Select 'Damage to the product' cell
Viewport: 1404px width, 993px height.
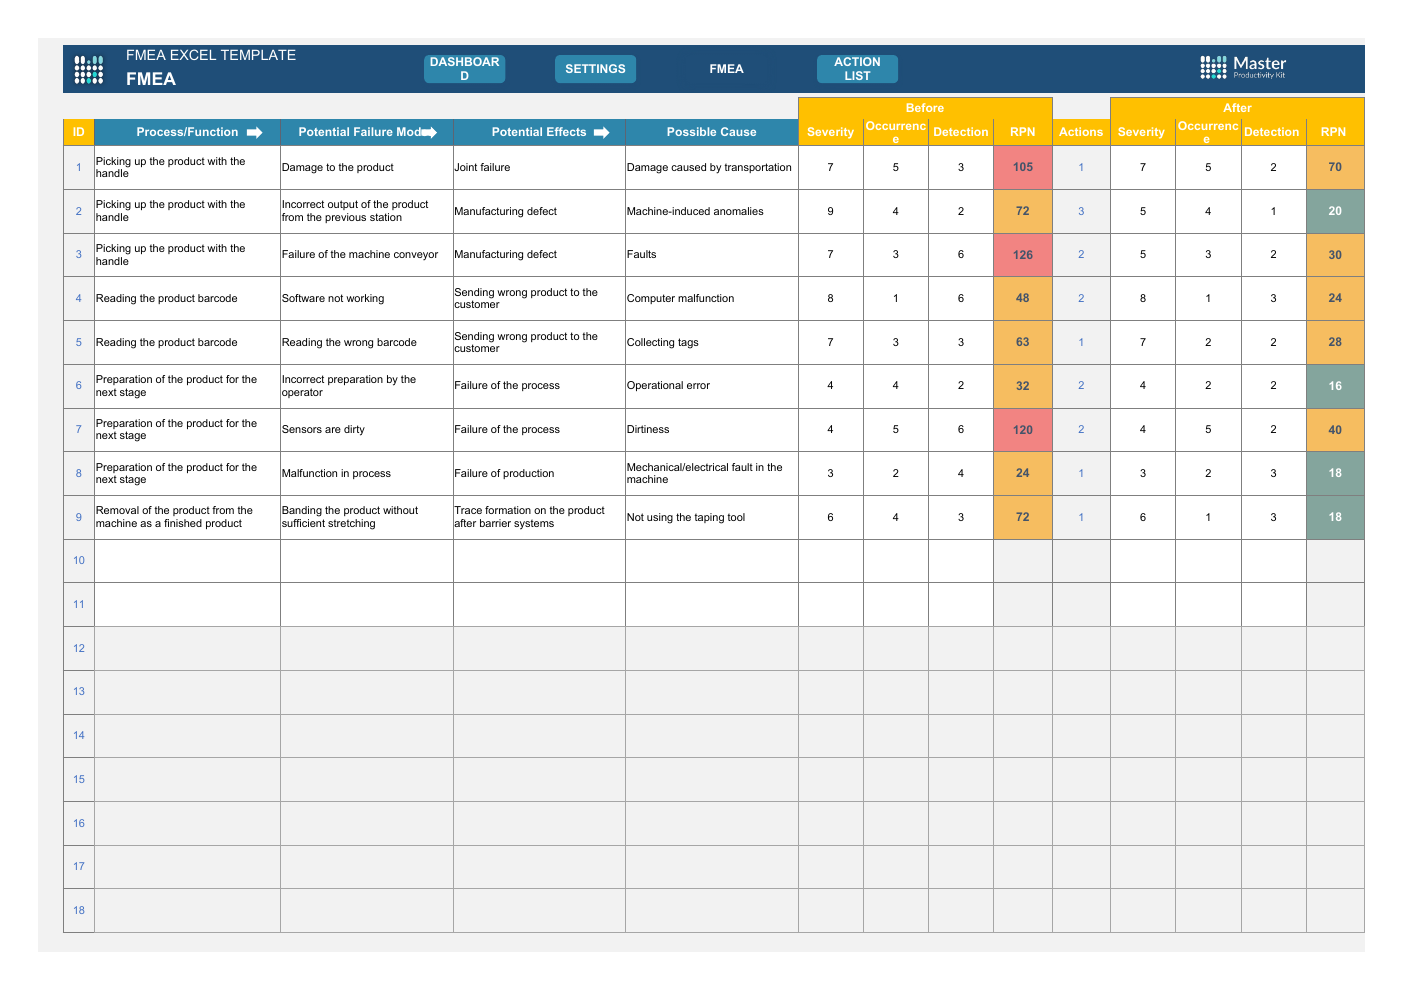click(367, 167)
